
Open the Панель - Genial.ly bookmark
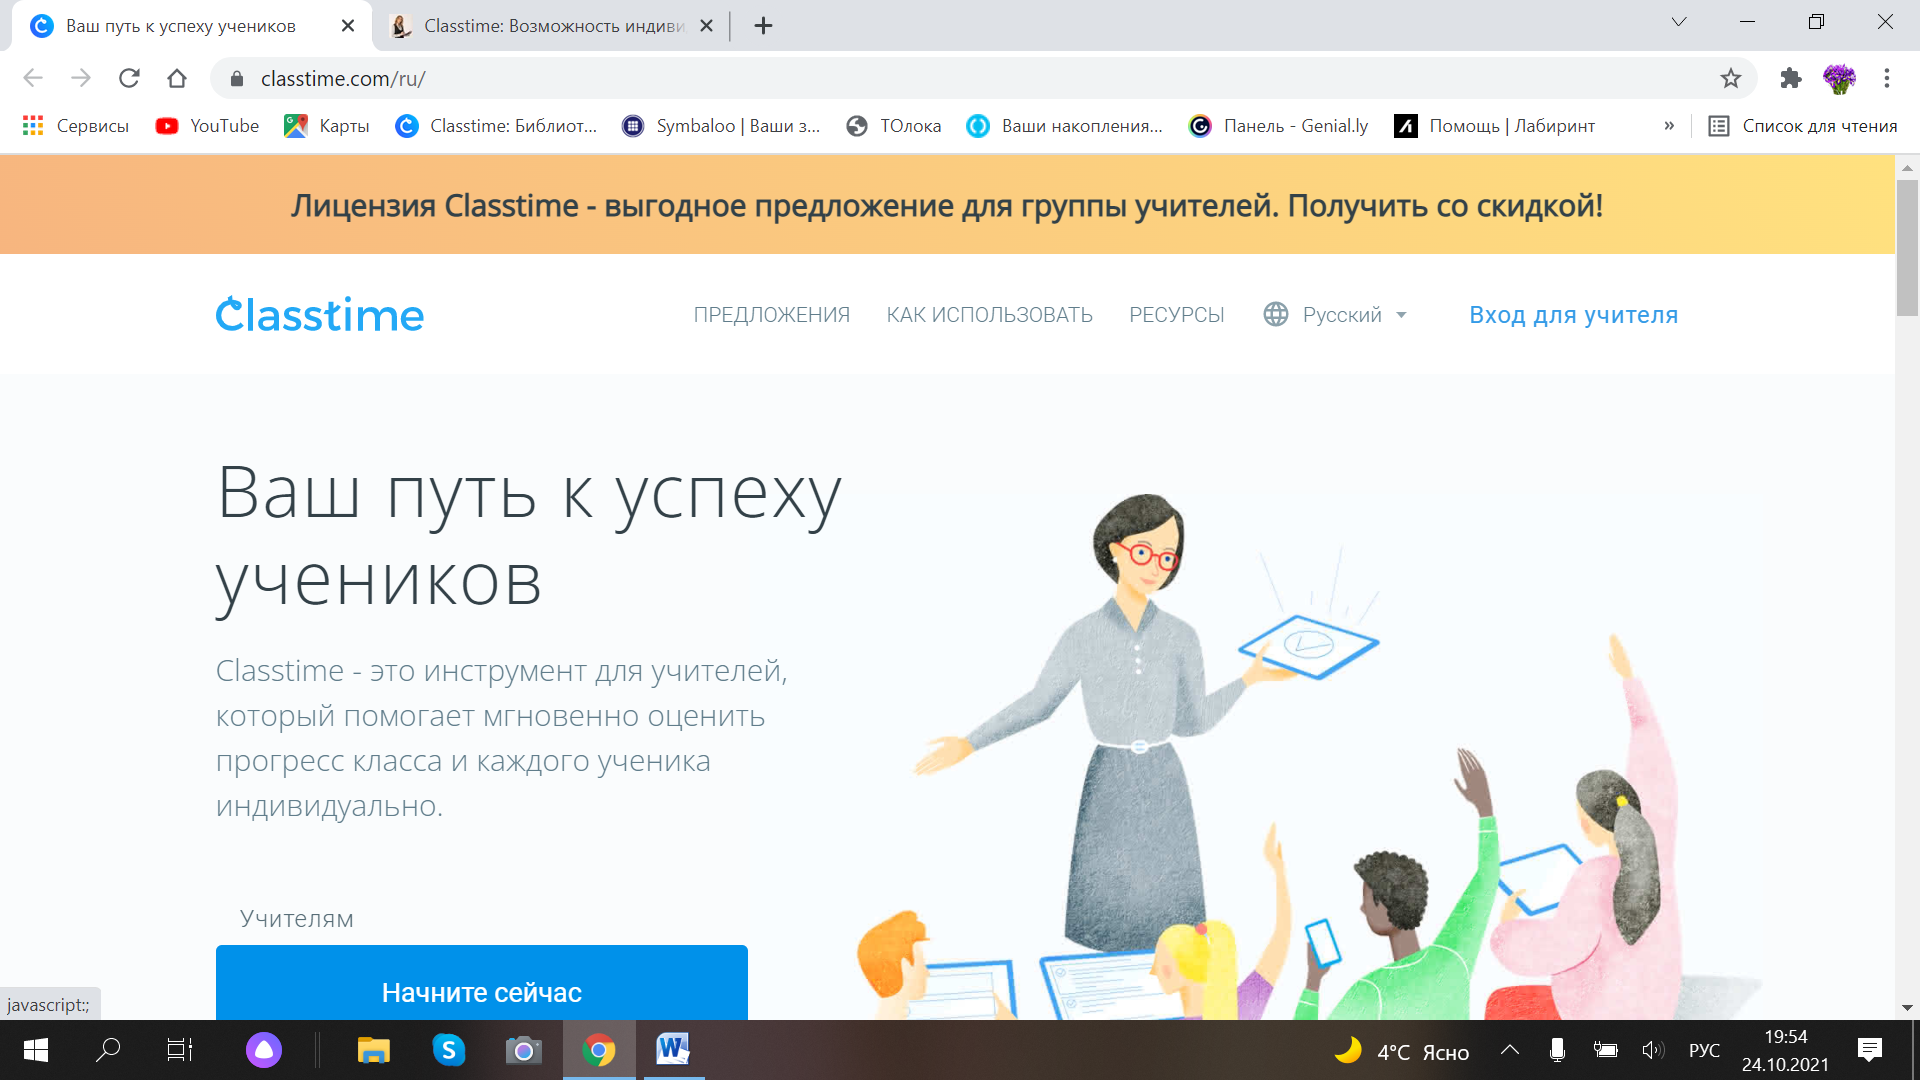[x=1279, y=126]
